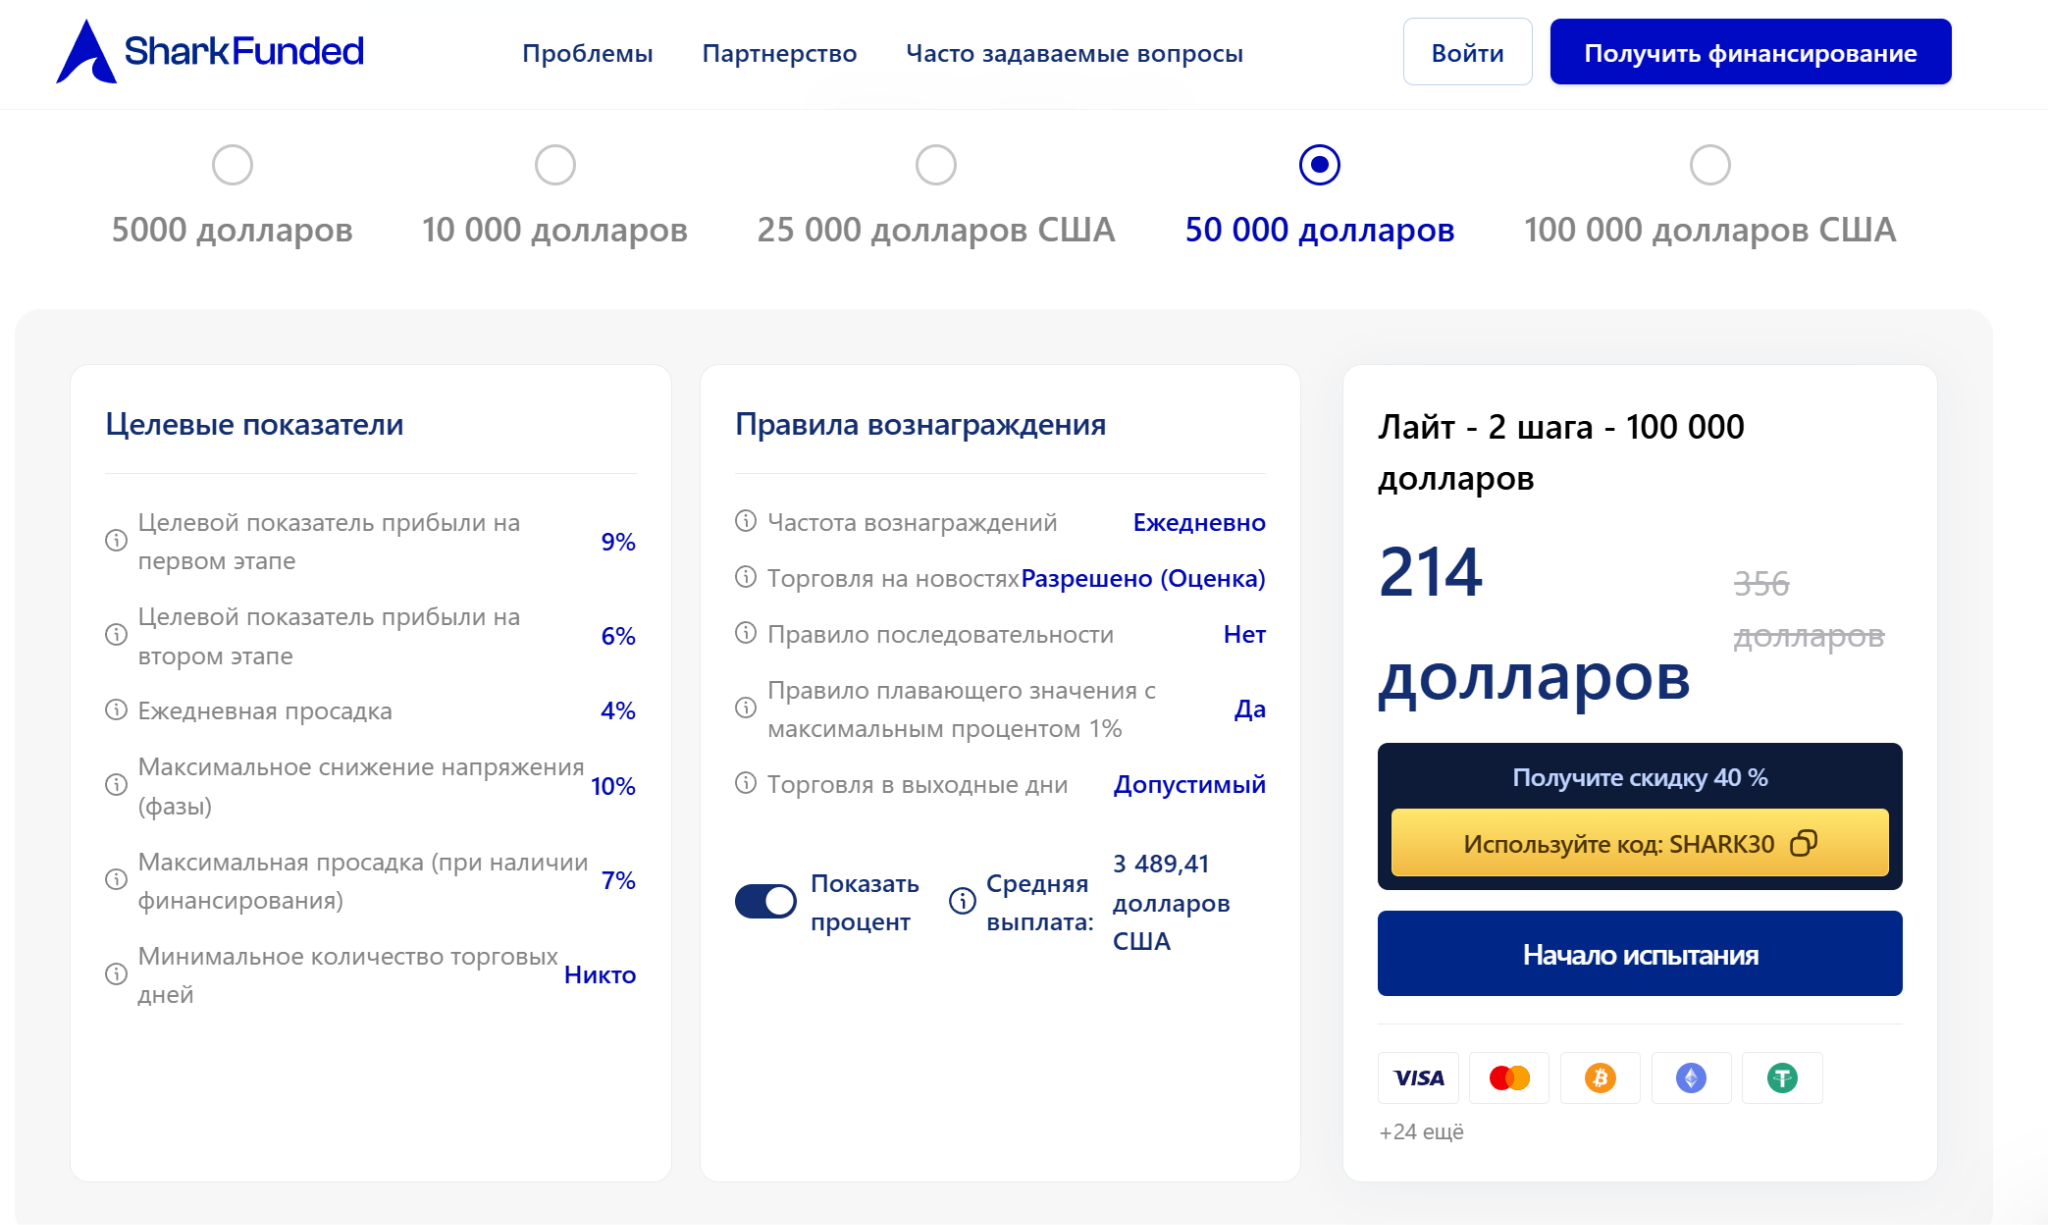Click the Войти button

pos(1467,52)
